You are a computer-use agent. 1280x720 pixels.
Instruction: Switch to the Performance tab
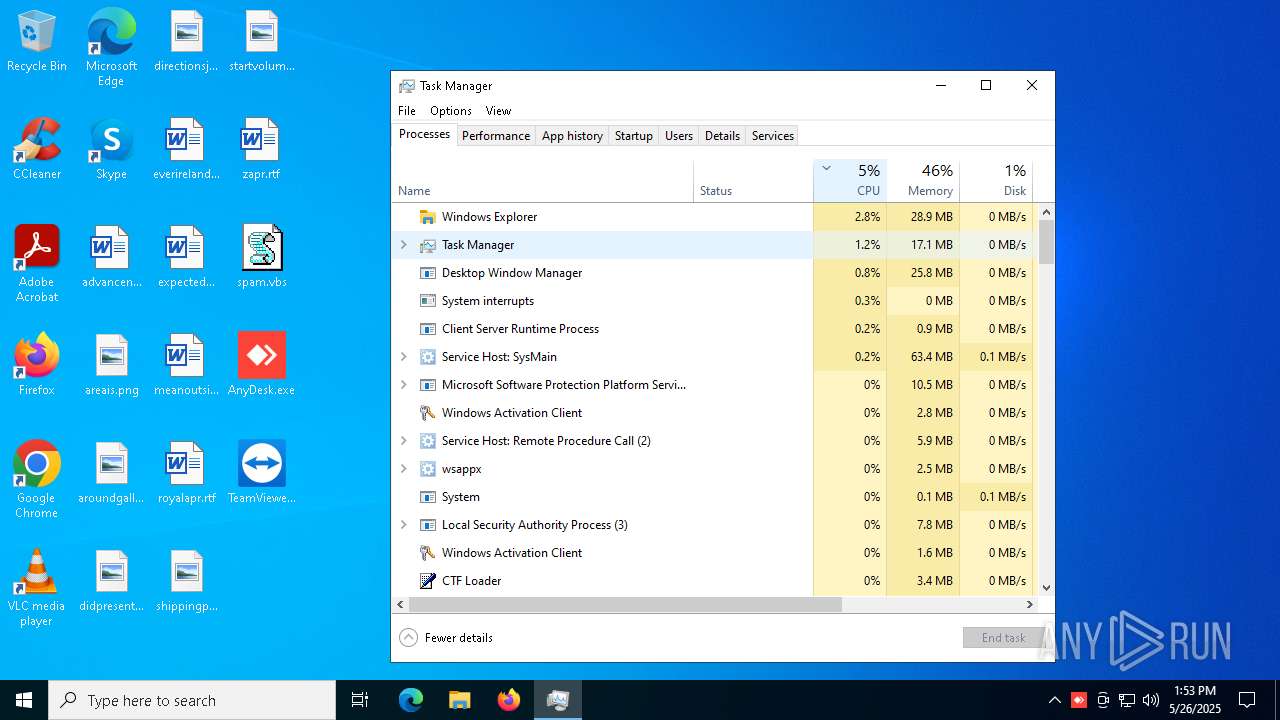[x=496, y=136]
